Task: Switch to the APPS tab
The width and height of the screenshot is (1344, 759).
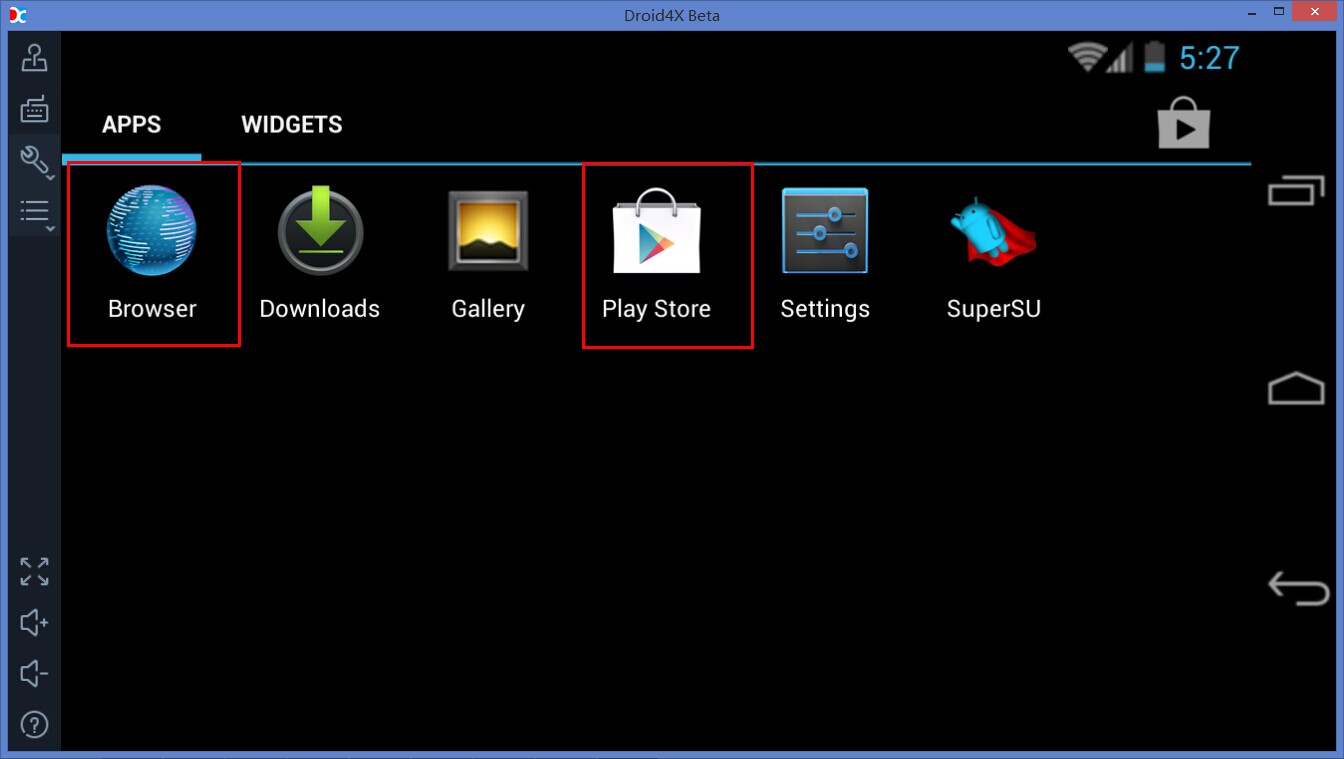Action: coord(132,124)
